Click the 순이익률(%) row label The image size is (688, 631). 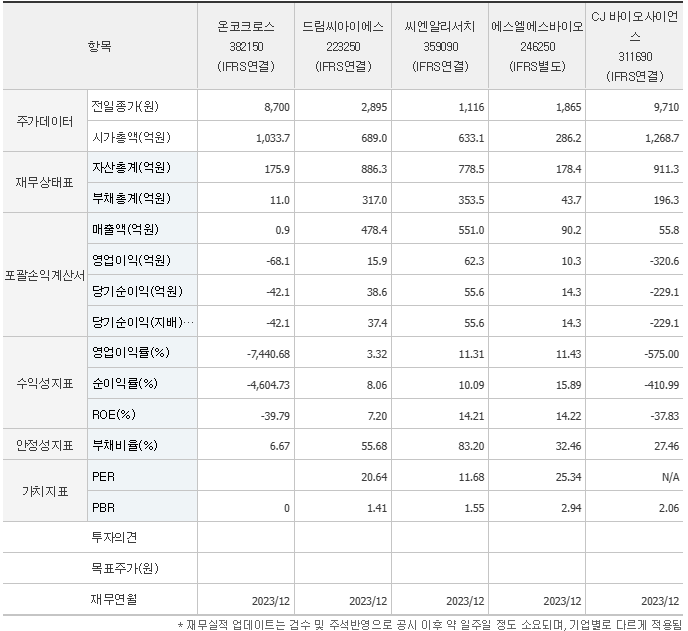click(125, 384)
